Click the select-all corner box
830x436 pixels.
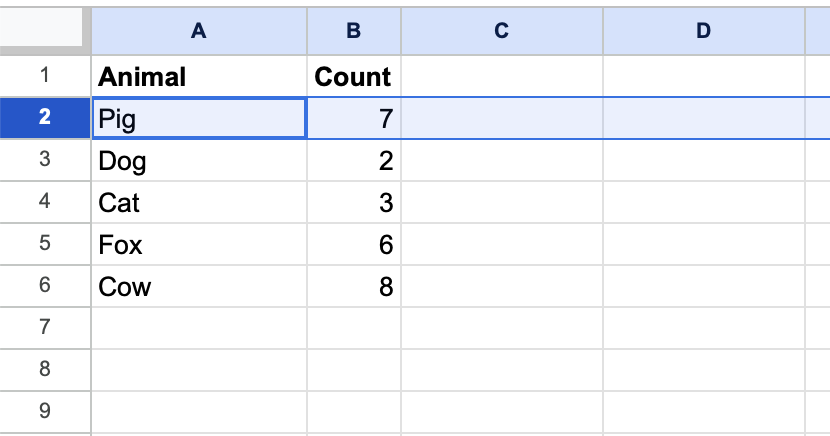[x=45, y=31]
